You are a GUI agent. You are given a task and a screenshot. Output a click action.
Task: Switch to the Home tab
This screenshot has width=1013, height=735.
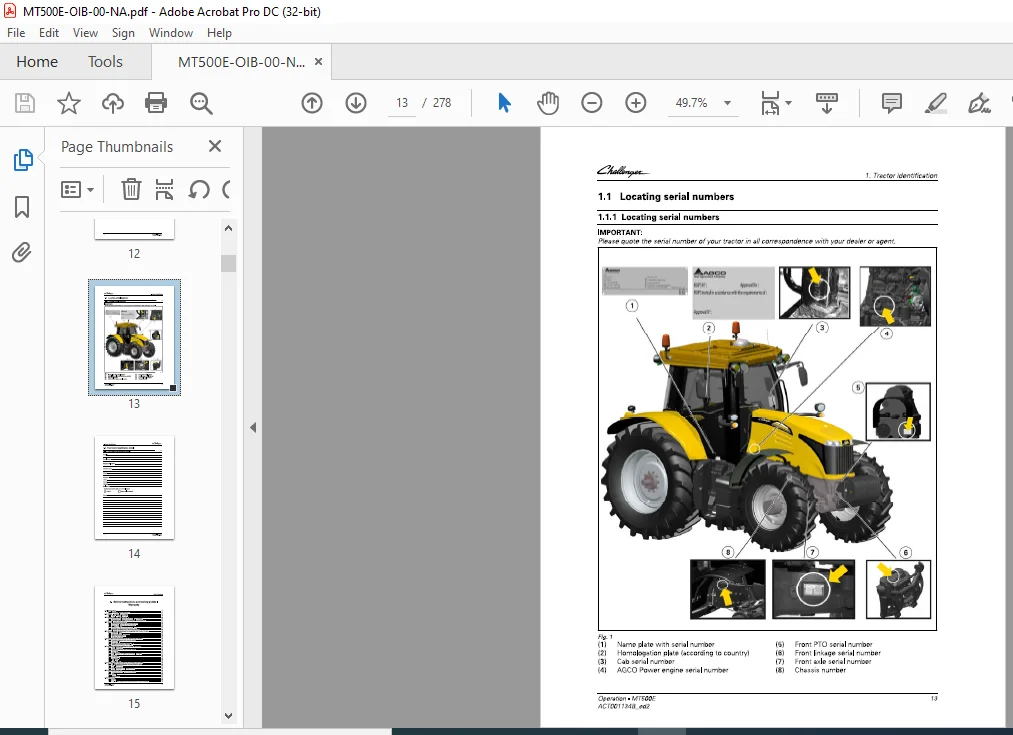pos(37,61)
